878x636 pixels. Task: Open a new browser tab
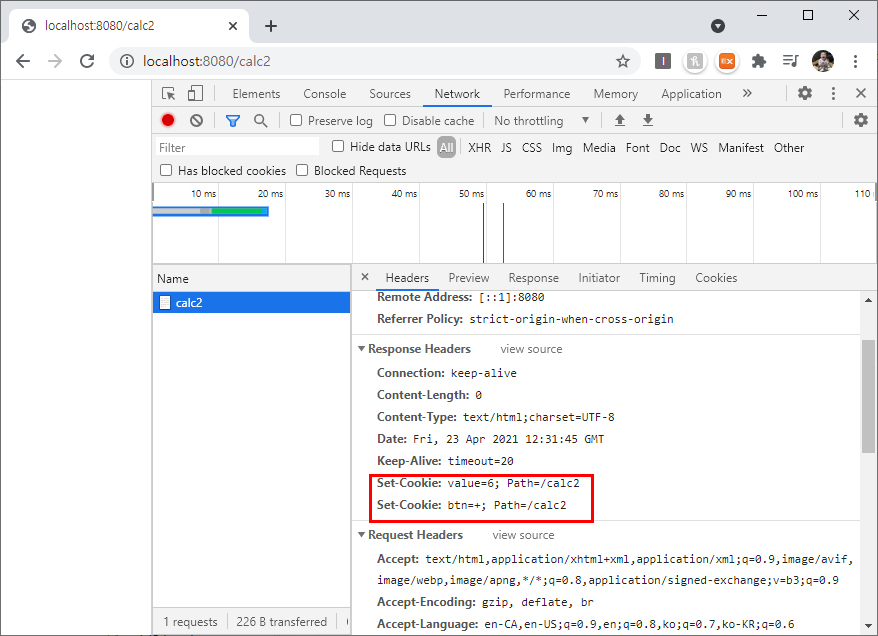pos(271,26)
